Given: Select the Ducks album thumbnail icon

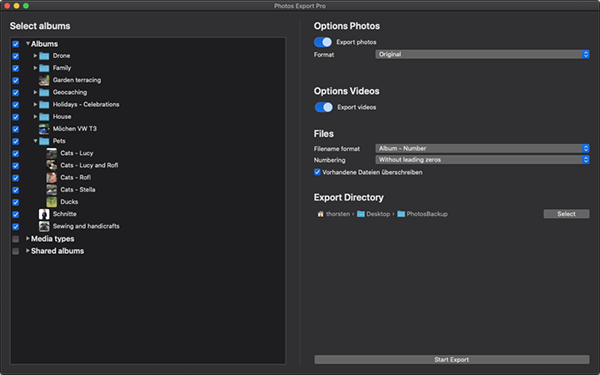Looking at the screenshot, I should click(52, 202).
